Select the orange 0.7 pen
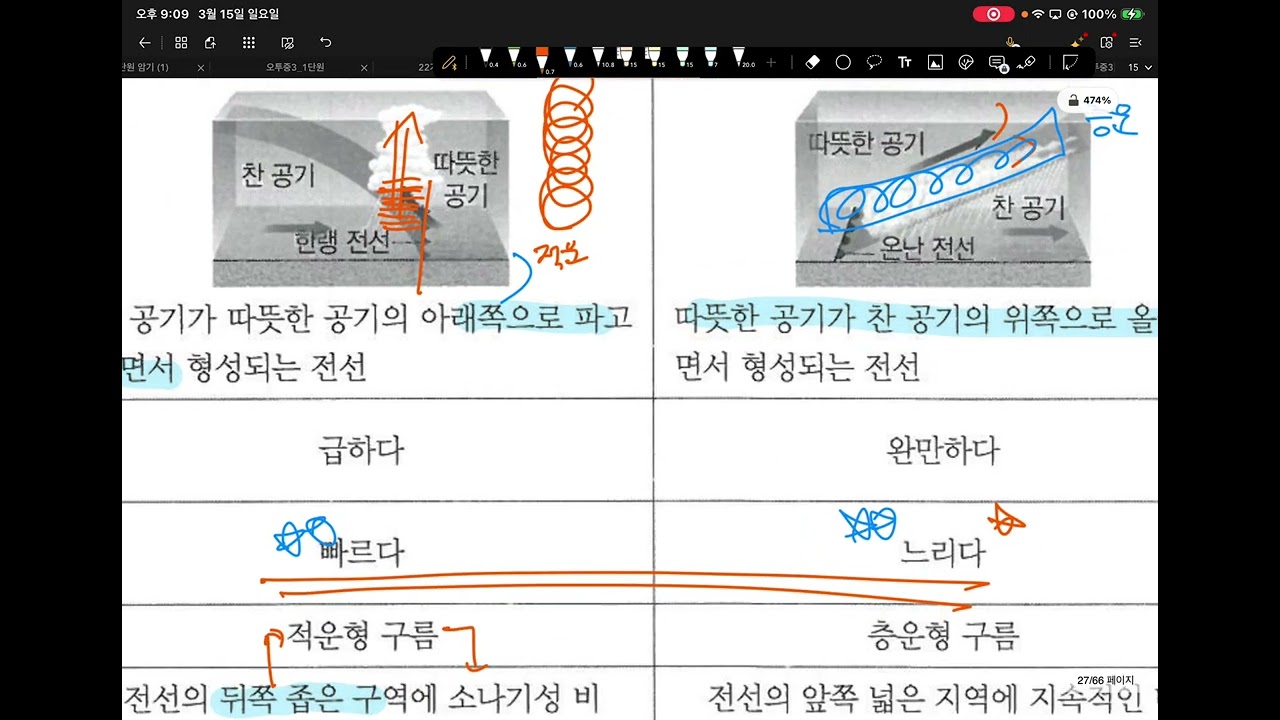Screen dimensions: 1280x720 point(542,60)
